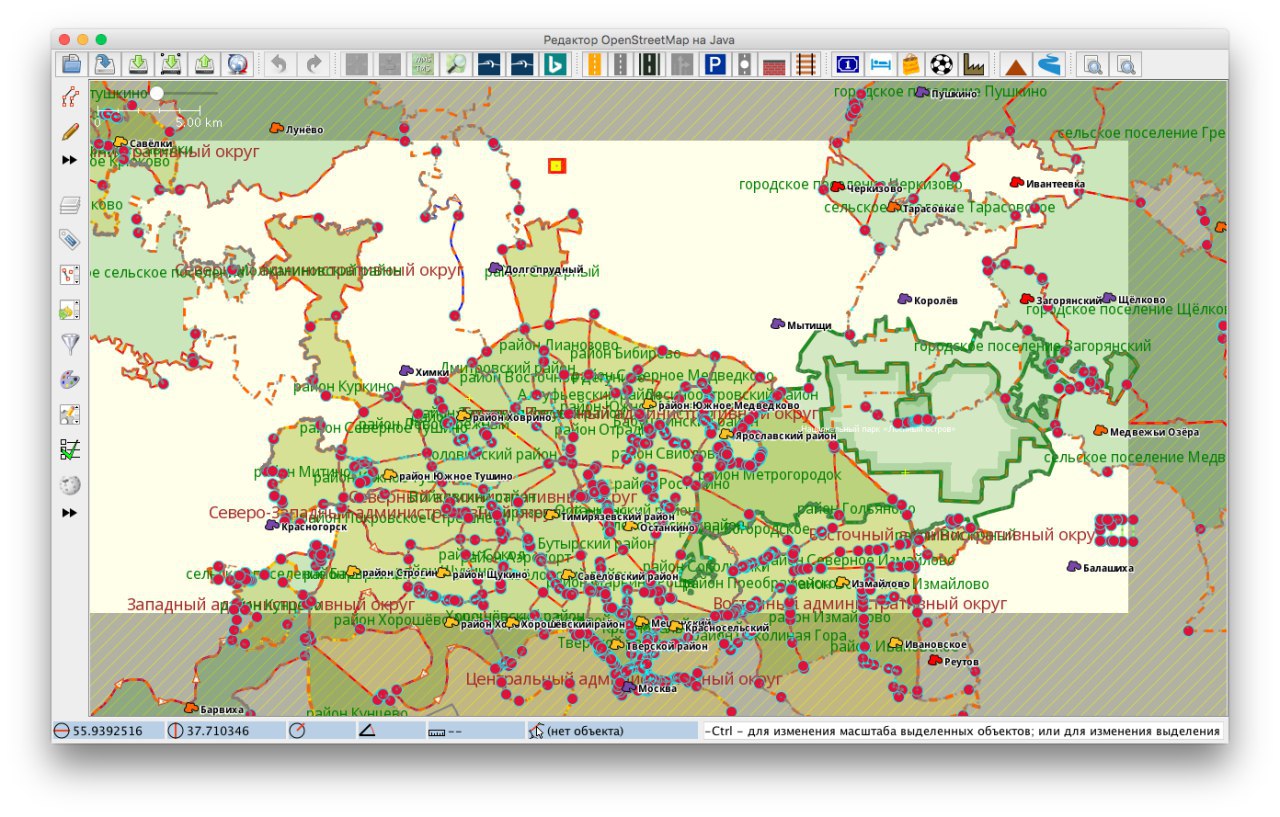Select the brown peak triangle preset
Image resolution: width=1280 pixels, height=817 pixels.
tap(1016, 65)
